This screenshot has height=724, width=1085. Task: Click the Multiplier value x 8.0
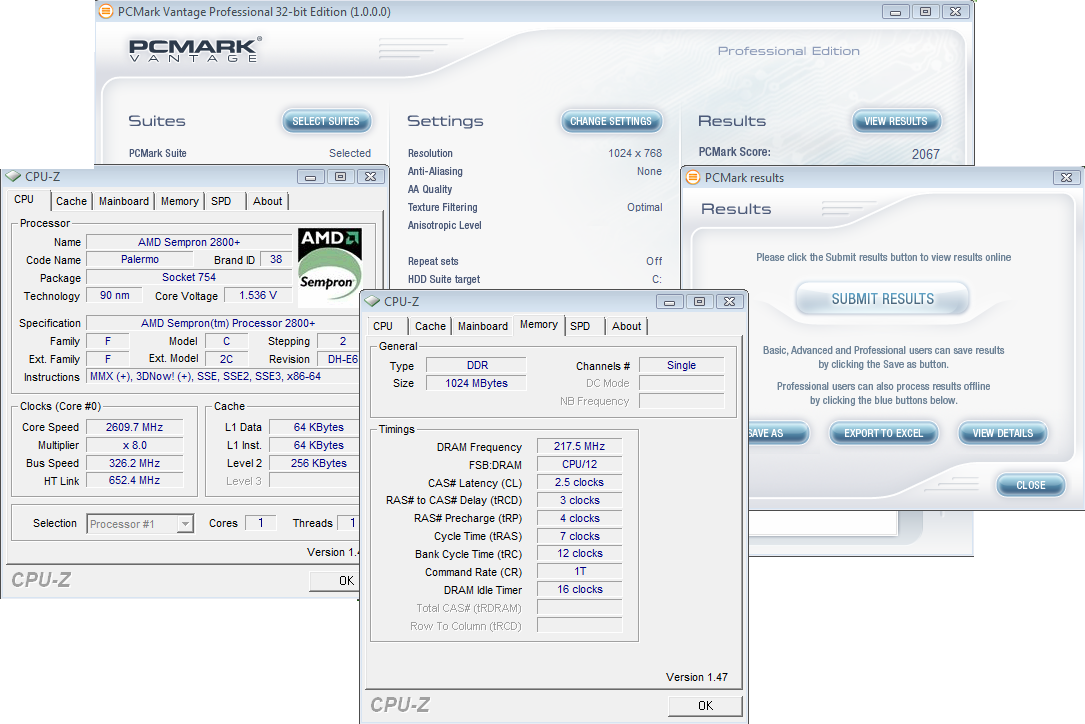pos(134,445)
